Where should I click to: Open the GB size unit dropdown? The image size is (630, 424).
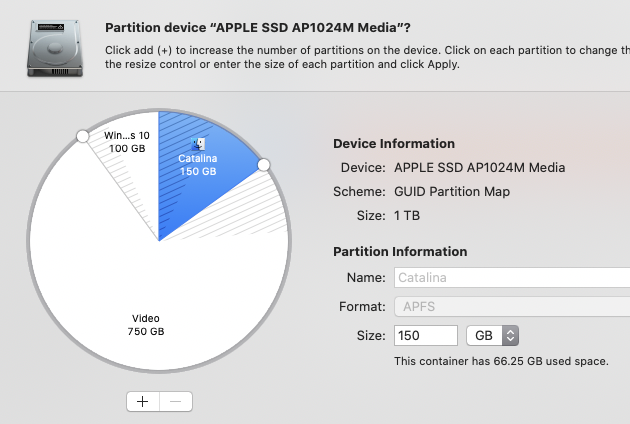[496, 335]
